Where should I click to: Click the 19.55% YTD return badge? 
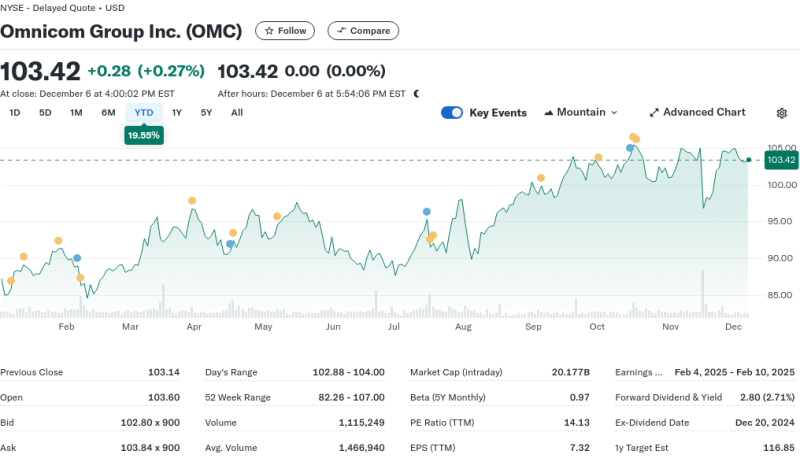tap(144, 135)
